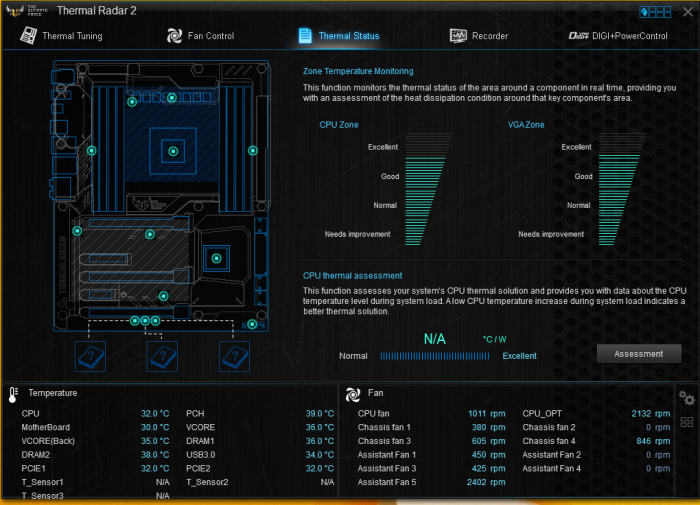
Task: Click the USB3.0 temperature row
Action: [x=260, y=455]
